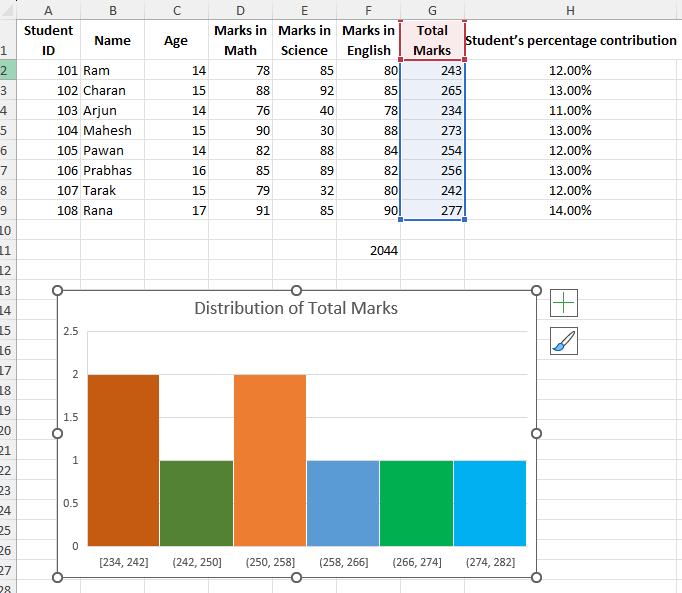
Task: Click the 2.5 value on vertical axis
Action: tap(71, 331)
